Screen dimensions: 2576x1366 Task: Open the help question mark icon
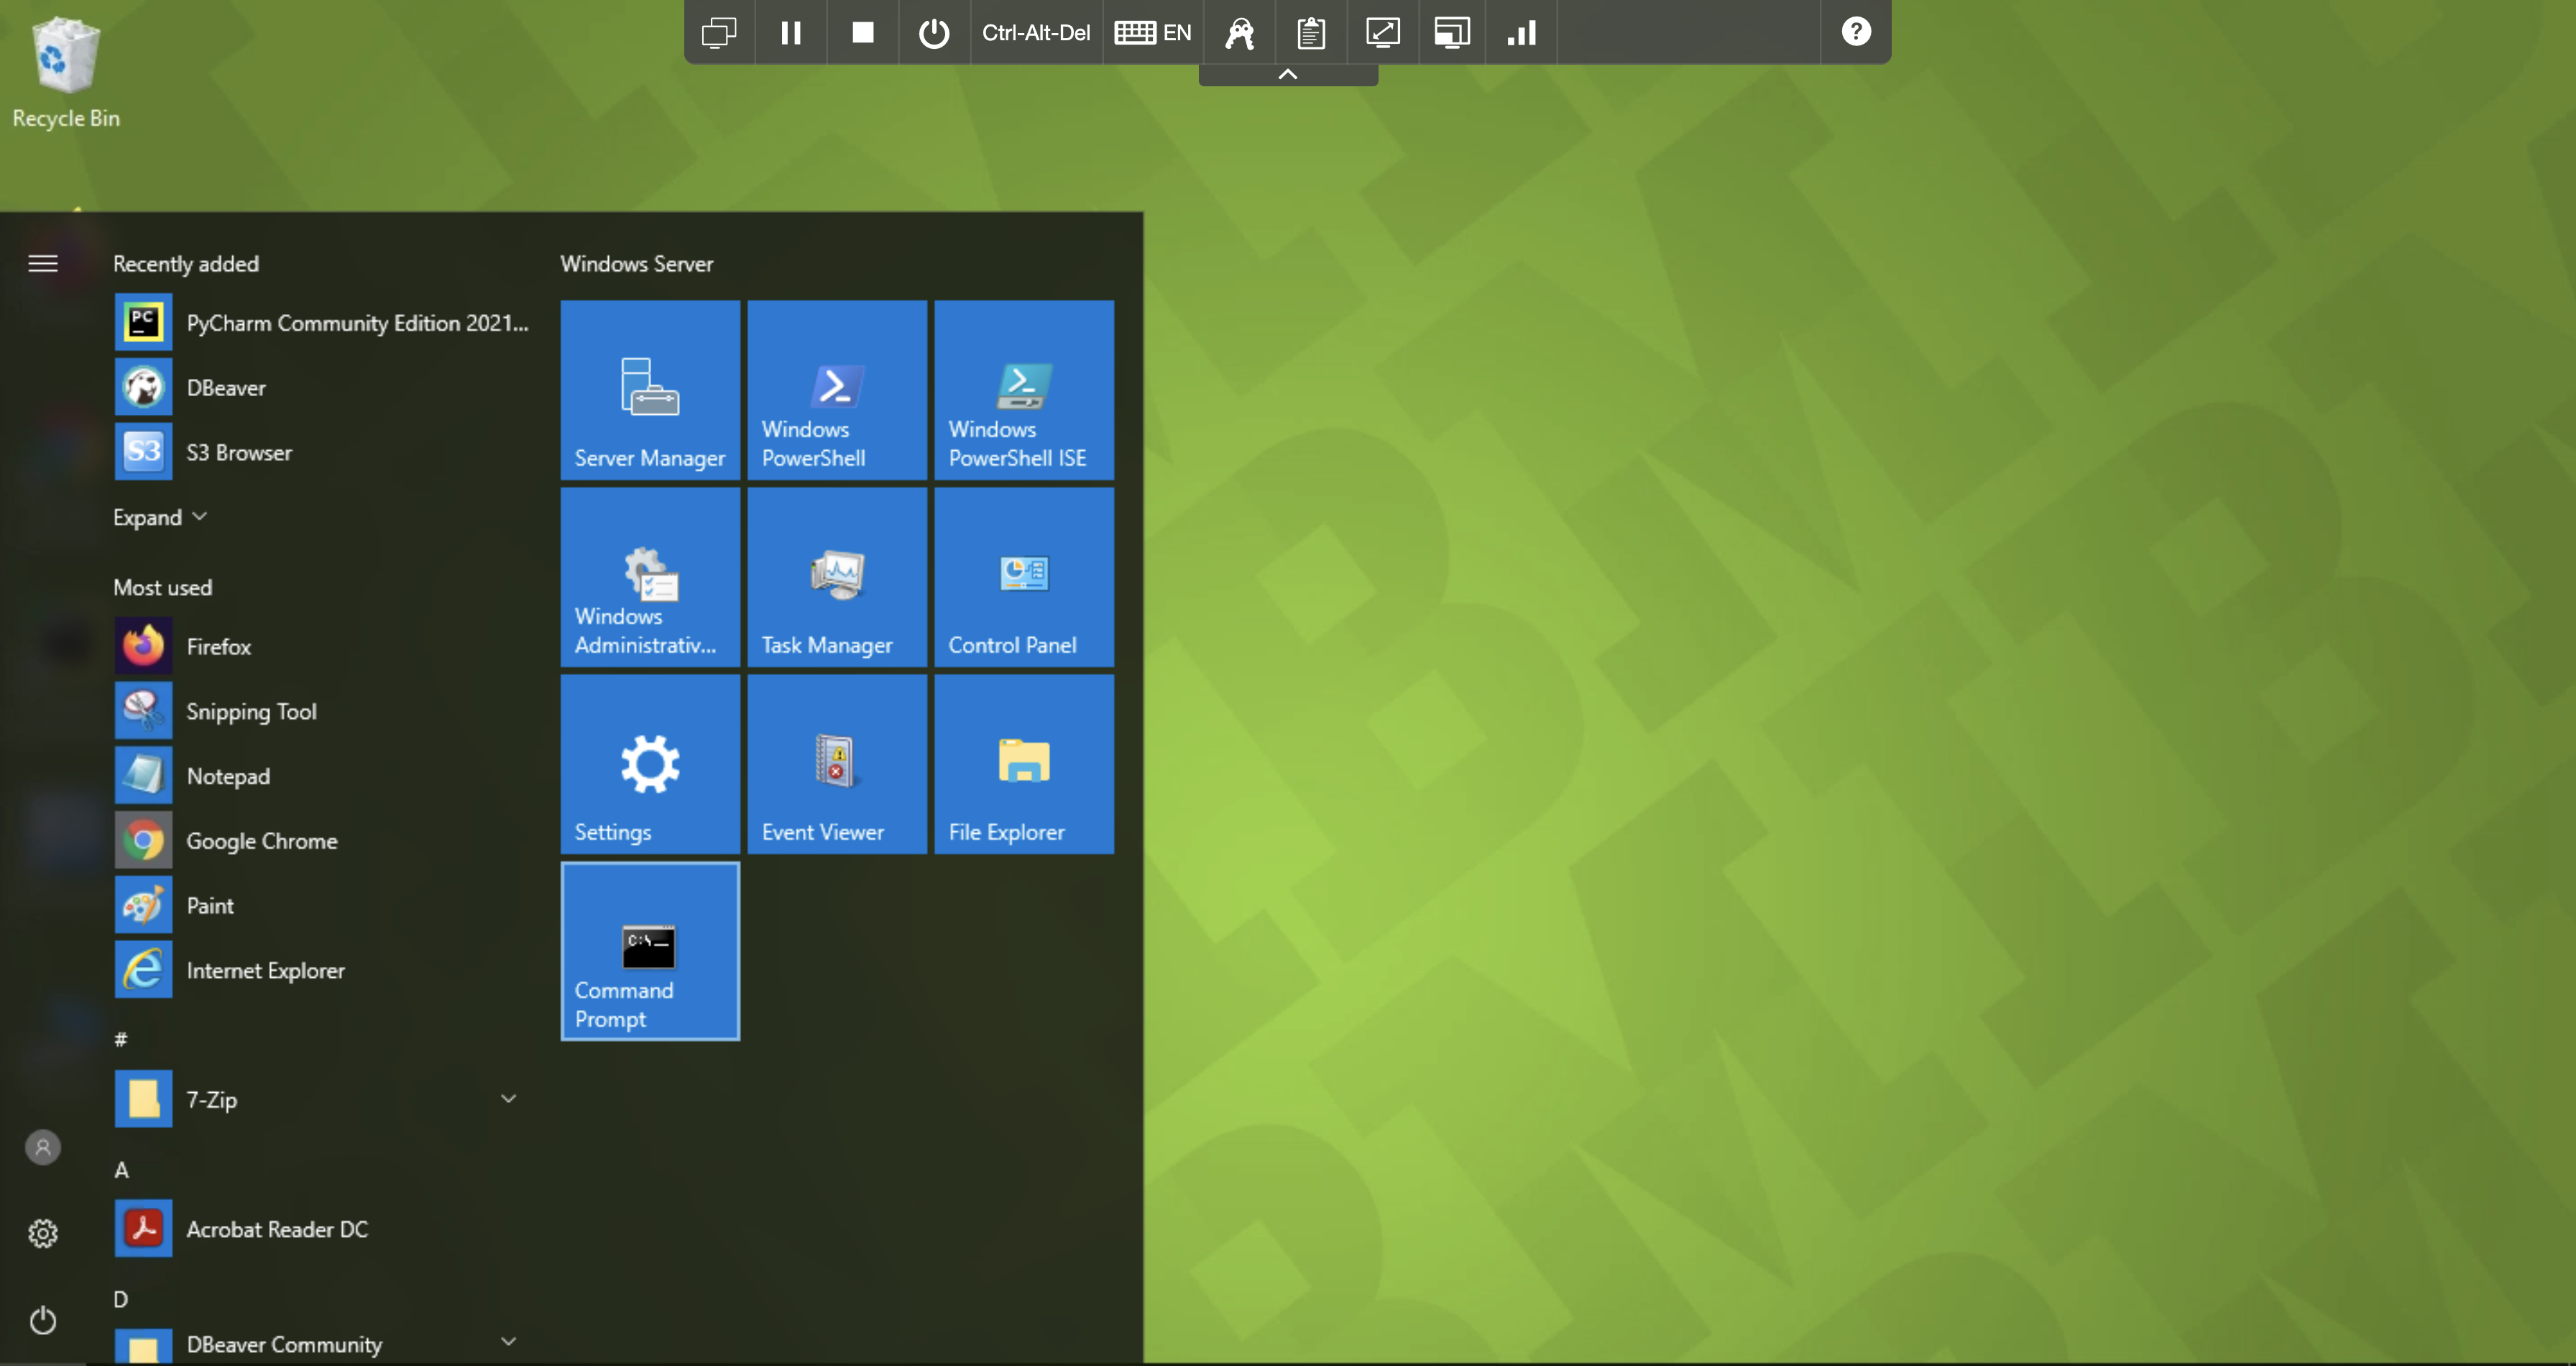[x=1856, y=31]
